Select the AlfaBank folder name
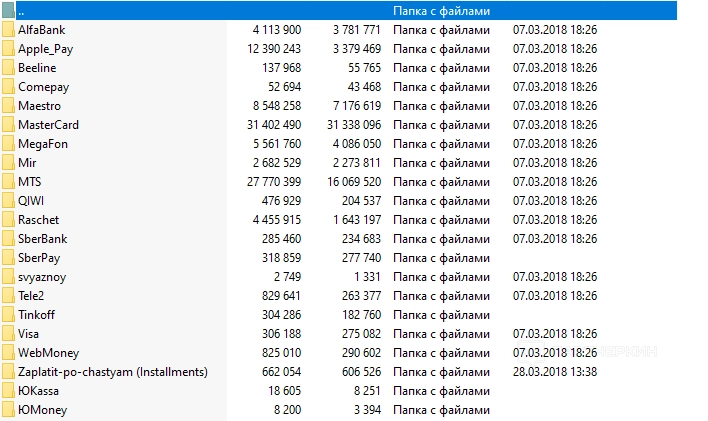Viewport: 708px width, 421px height. [x=42, y=30]
